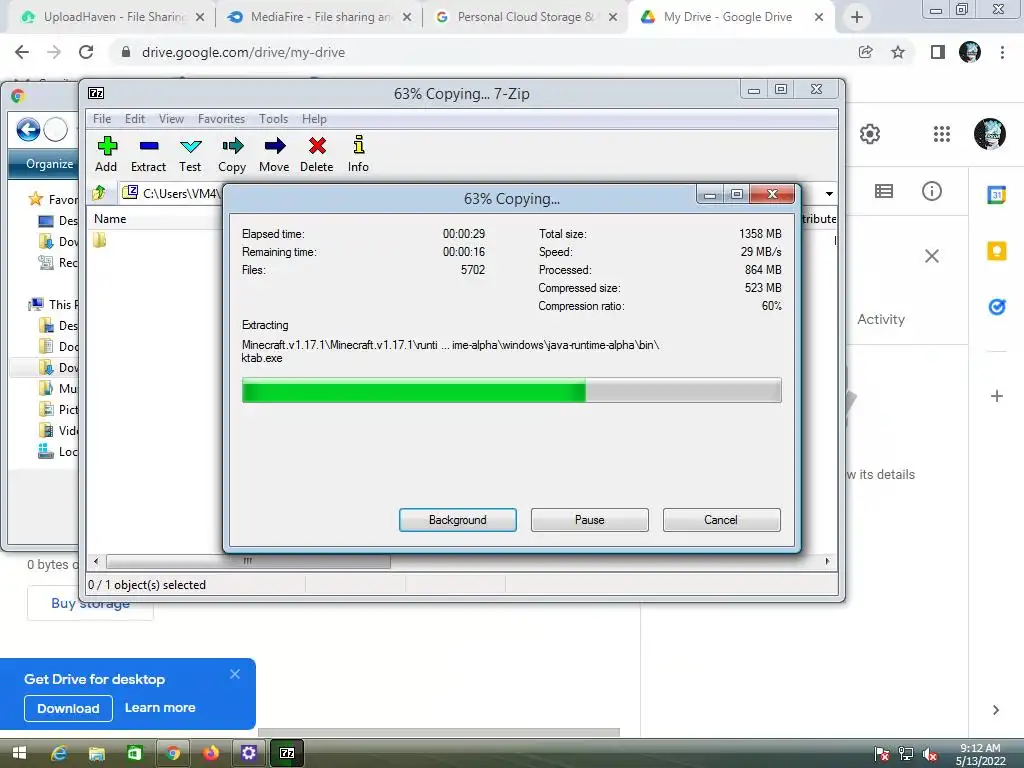Click the Move toolbar icon

coord(274,154)
